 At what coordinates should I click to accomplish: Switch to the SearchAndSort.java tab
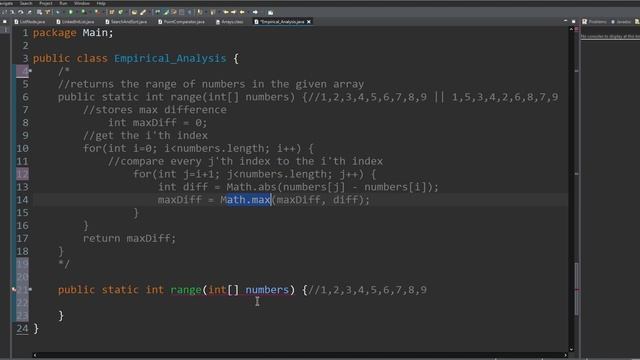click(x=126, y=22)
